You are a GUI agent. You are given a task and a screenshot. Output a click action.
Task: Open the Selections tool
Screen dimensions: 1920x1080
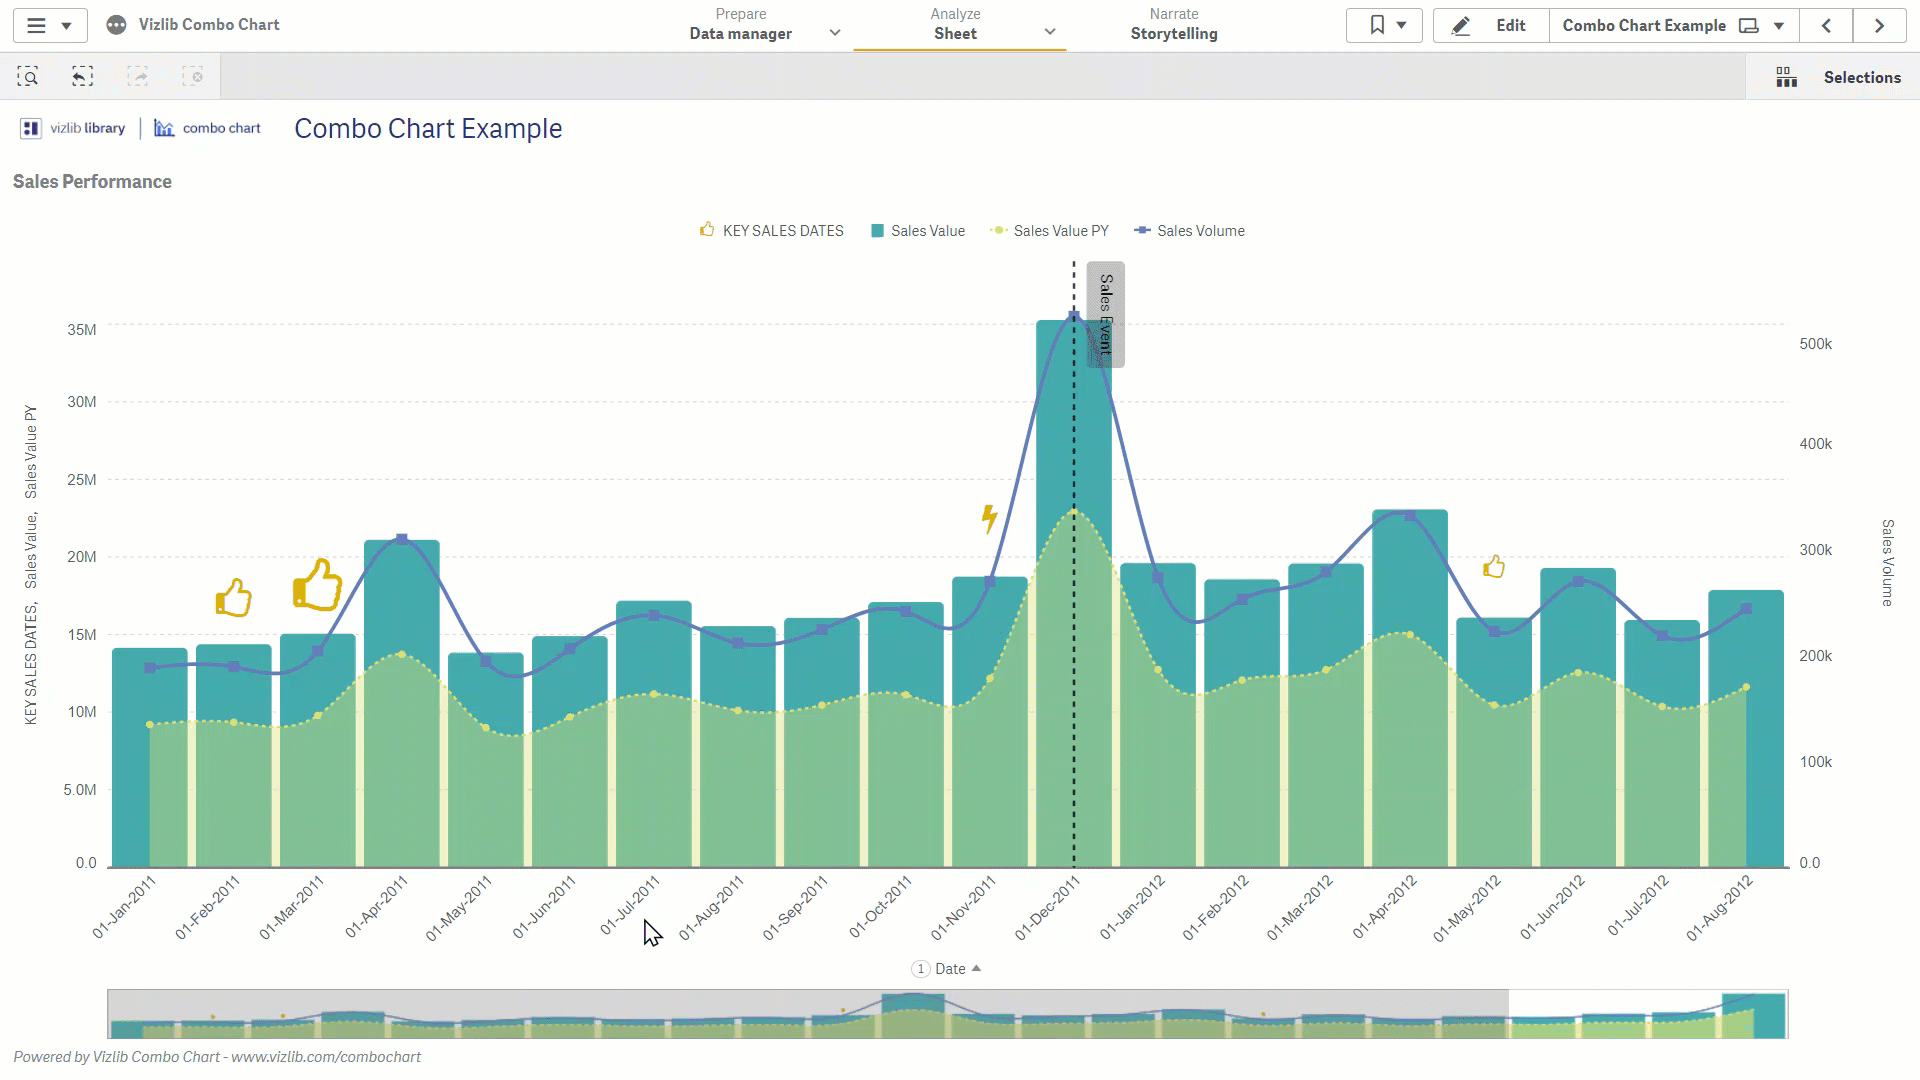(x=1833, y=77)
